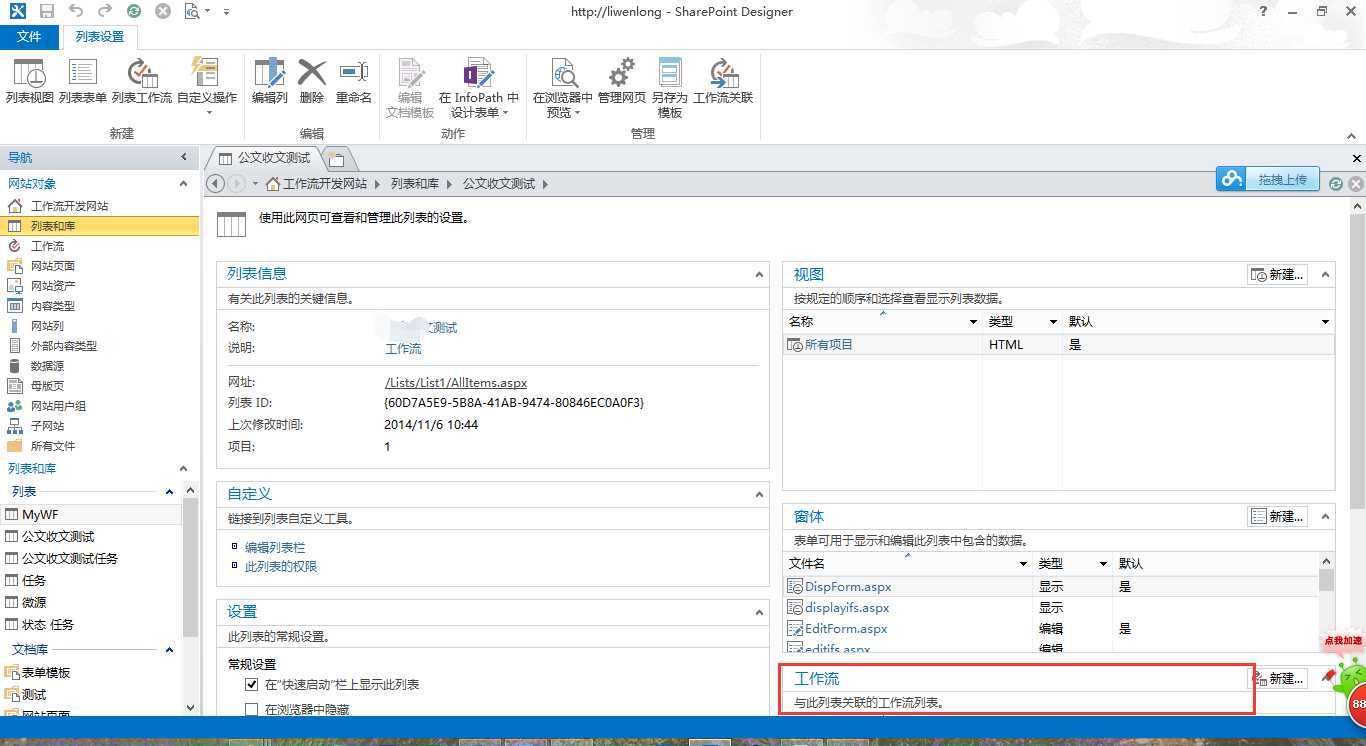Open 所有文件 in navigation pane
The width and height of the screenshot is (1366, 746).
coord(52,446)
